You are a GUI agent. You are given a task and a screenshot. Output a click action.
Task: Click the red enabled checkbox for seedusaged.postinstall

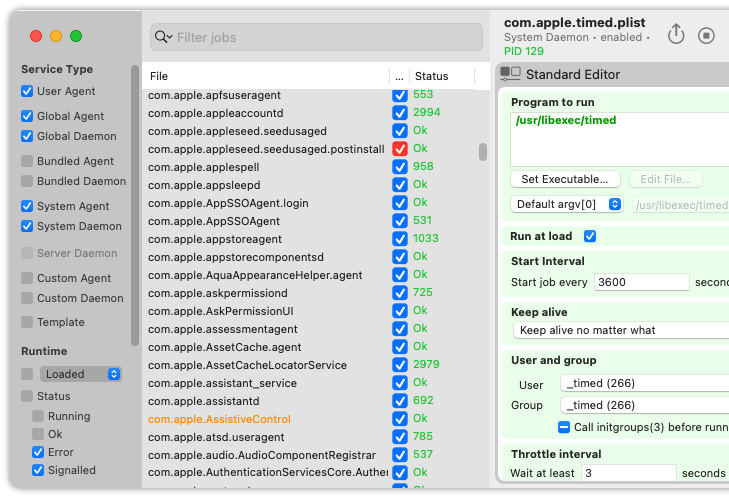399,149
